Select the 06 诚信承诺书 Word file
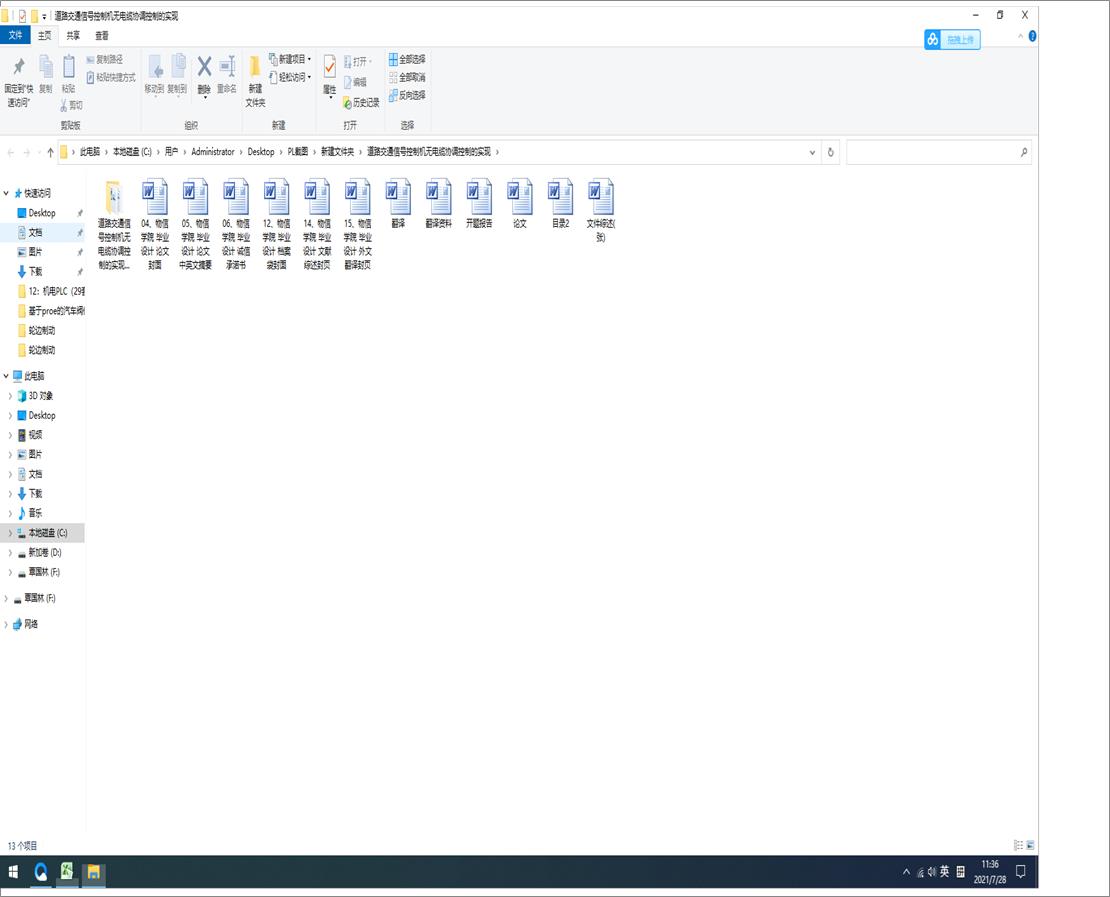This screenshot has height=897, width=1110. [x=236, y=224]
